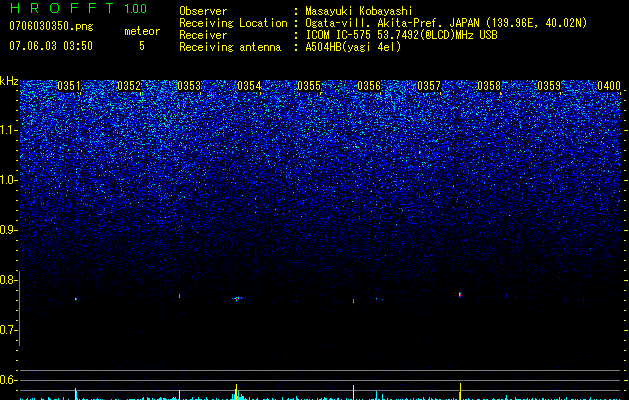
Task: Click the 1.0 frequency axis label
Action: 9,180
